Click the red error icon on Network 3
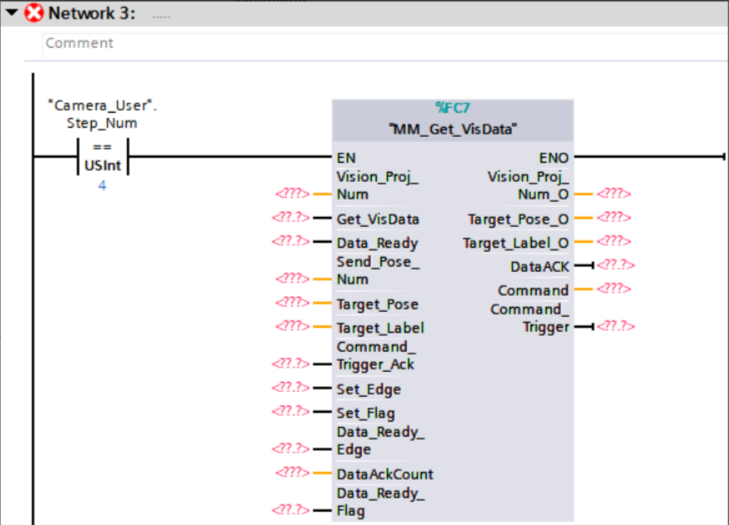The width and height of the screenshot is (729, 525). [34, 14]
